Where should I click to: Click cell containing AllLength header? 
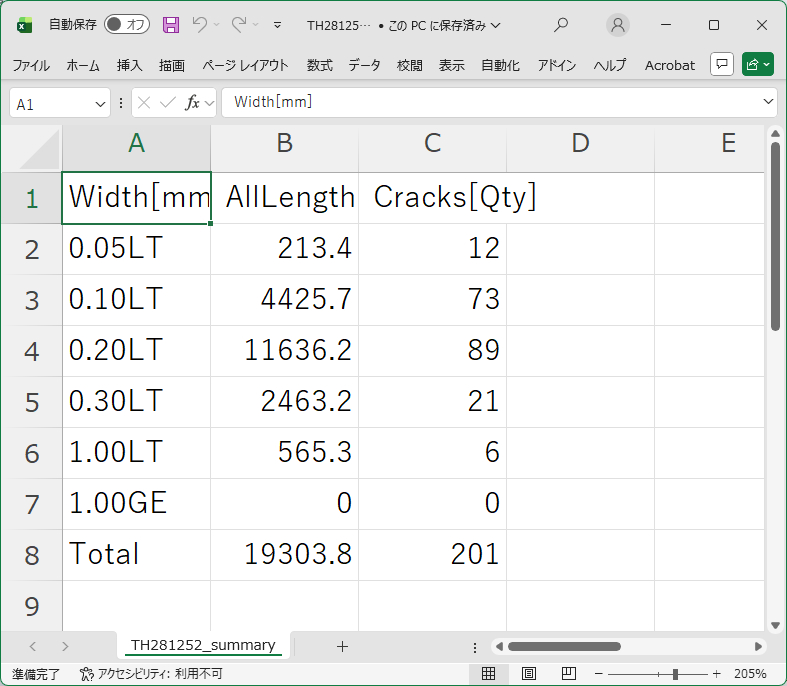285,198
